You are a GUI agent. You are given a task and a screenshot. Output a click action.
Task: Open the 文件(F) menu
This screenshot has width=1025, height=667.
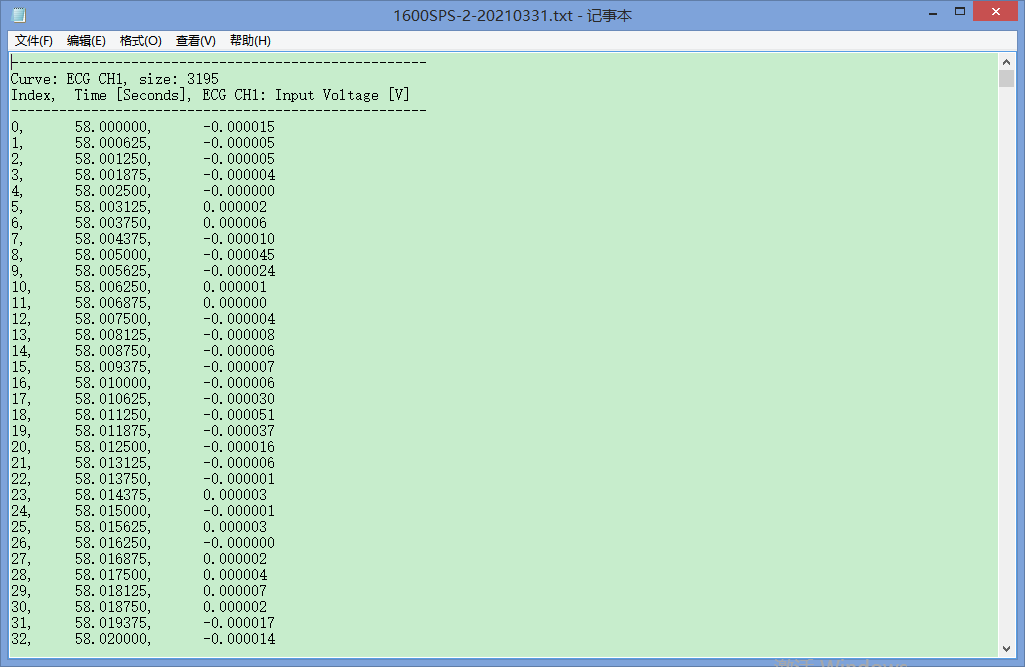tap(34, 41)
